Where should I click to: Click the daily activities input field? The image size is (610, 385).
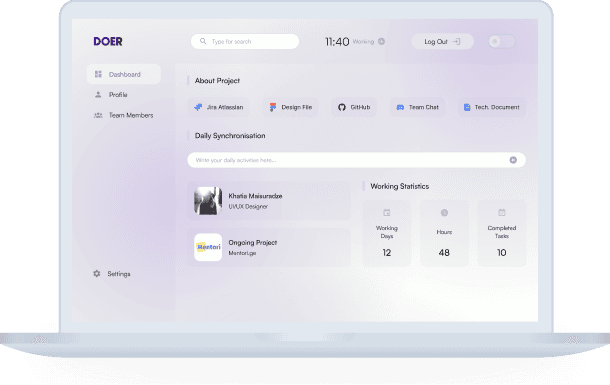pos(356,160)
